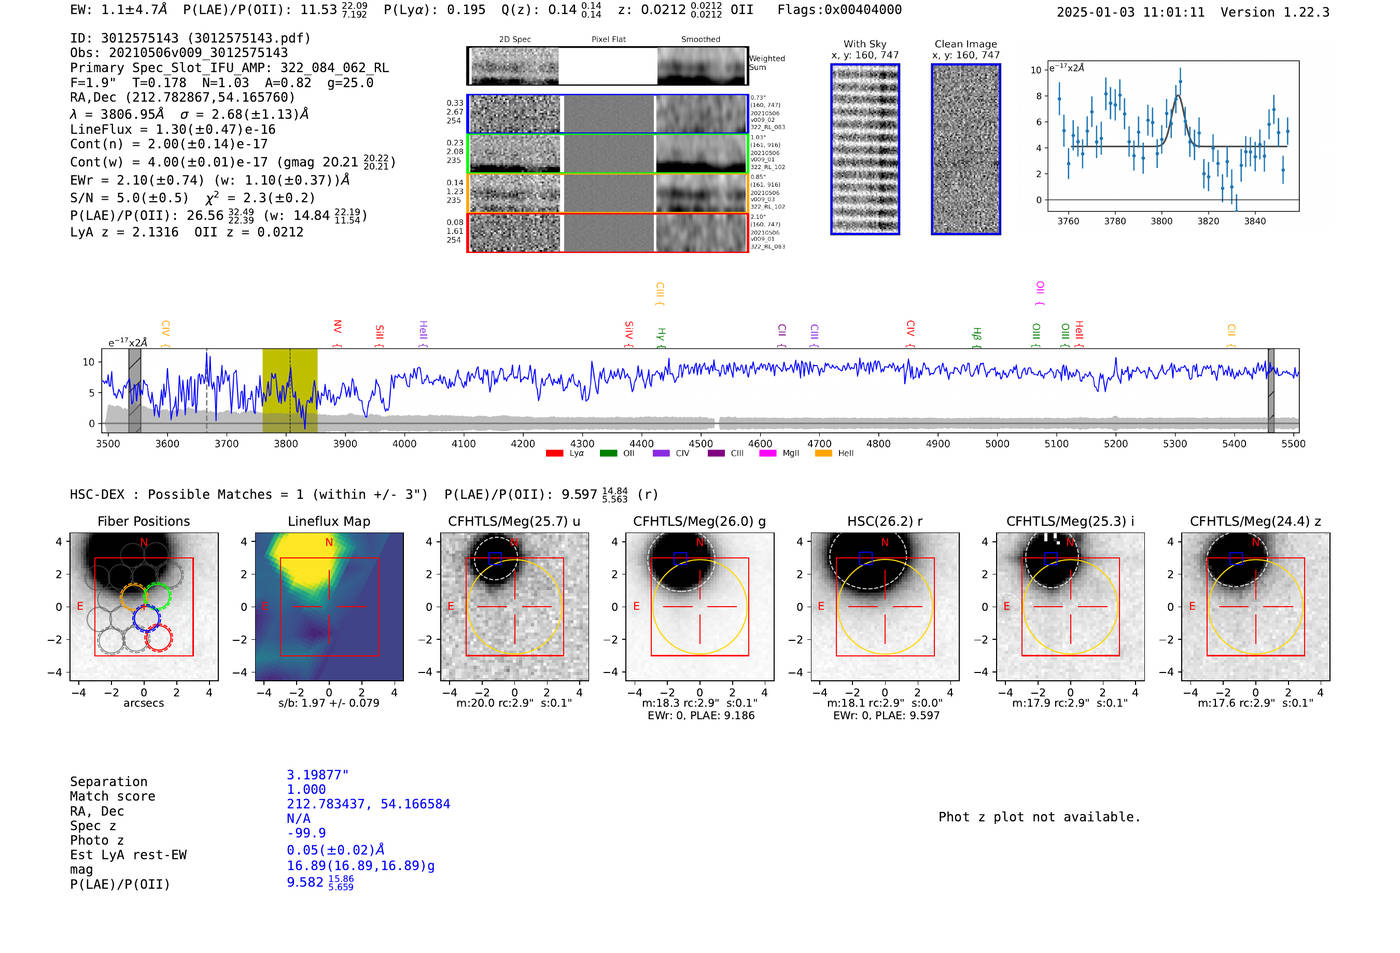Click the Smoothed column heading
Image resolution: width=1400 pixels, height=953 pixels.
pyautogui.click(x=700, y=39)
